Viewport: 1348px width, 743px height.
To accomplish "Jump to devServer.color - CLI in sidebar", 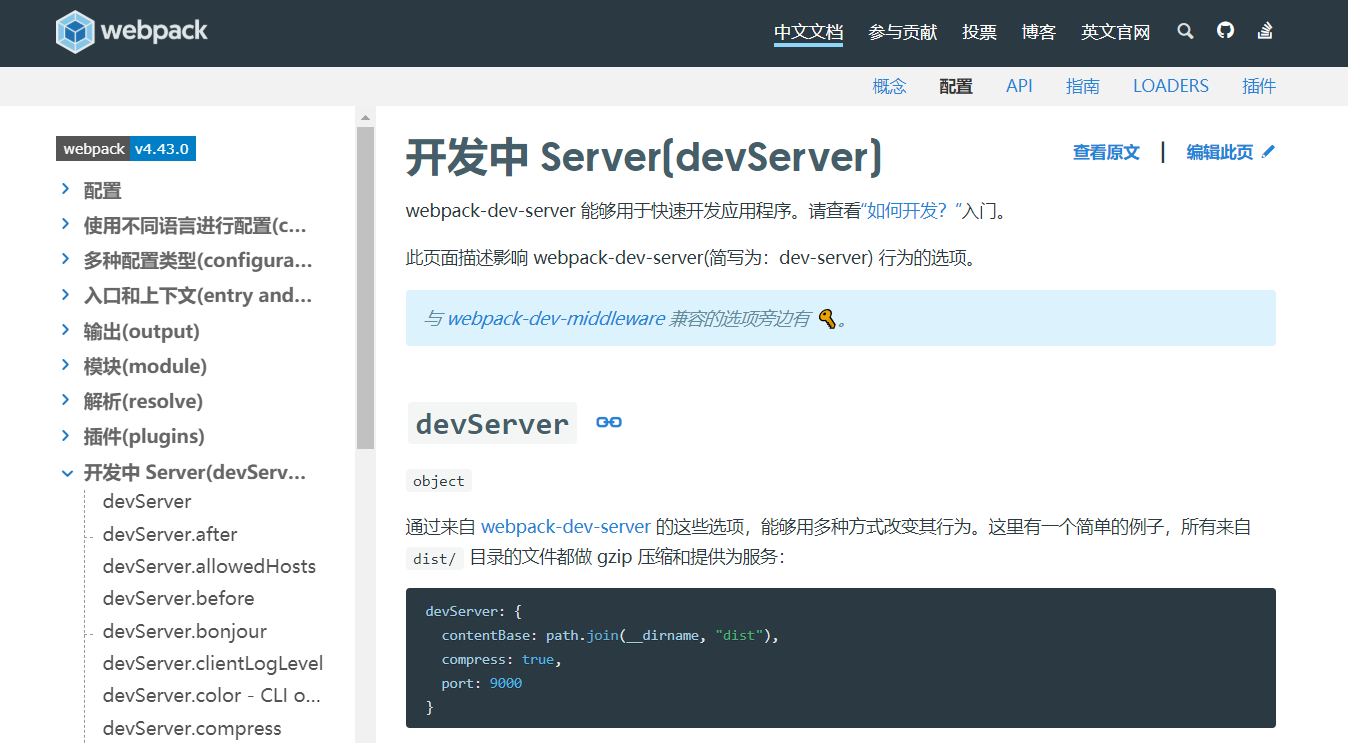I will [211, 695].
